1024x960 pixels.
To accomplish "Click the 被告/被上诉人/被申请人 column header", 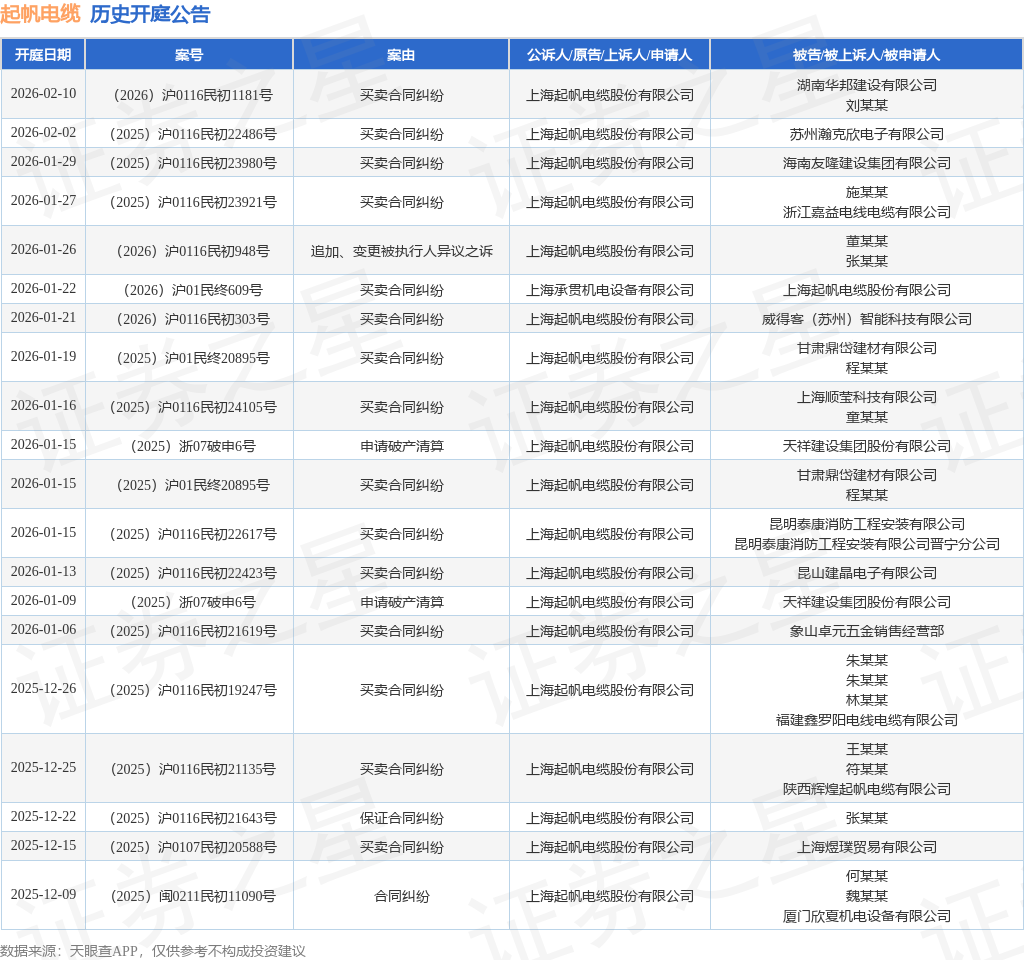I will click(867, 55).
